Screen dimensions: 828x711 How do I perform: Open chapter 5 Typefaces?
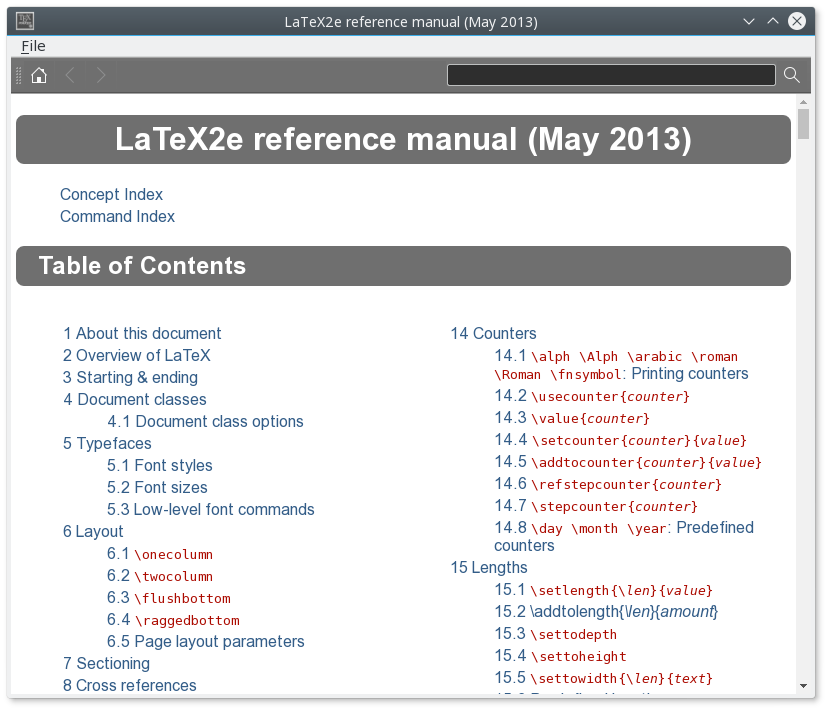pyautogui.click(x=107, y=444)
